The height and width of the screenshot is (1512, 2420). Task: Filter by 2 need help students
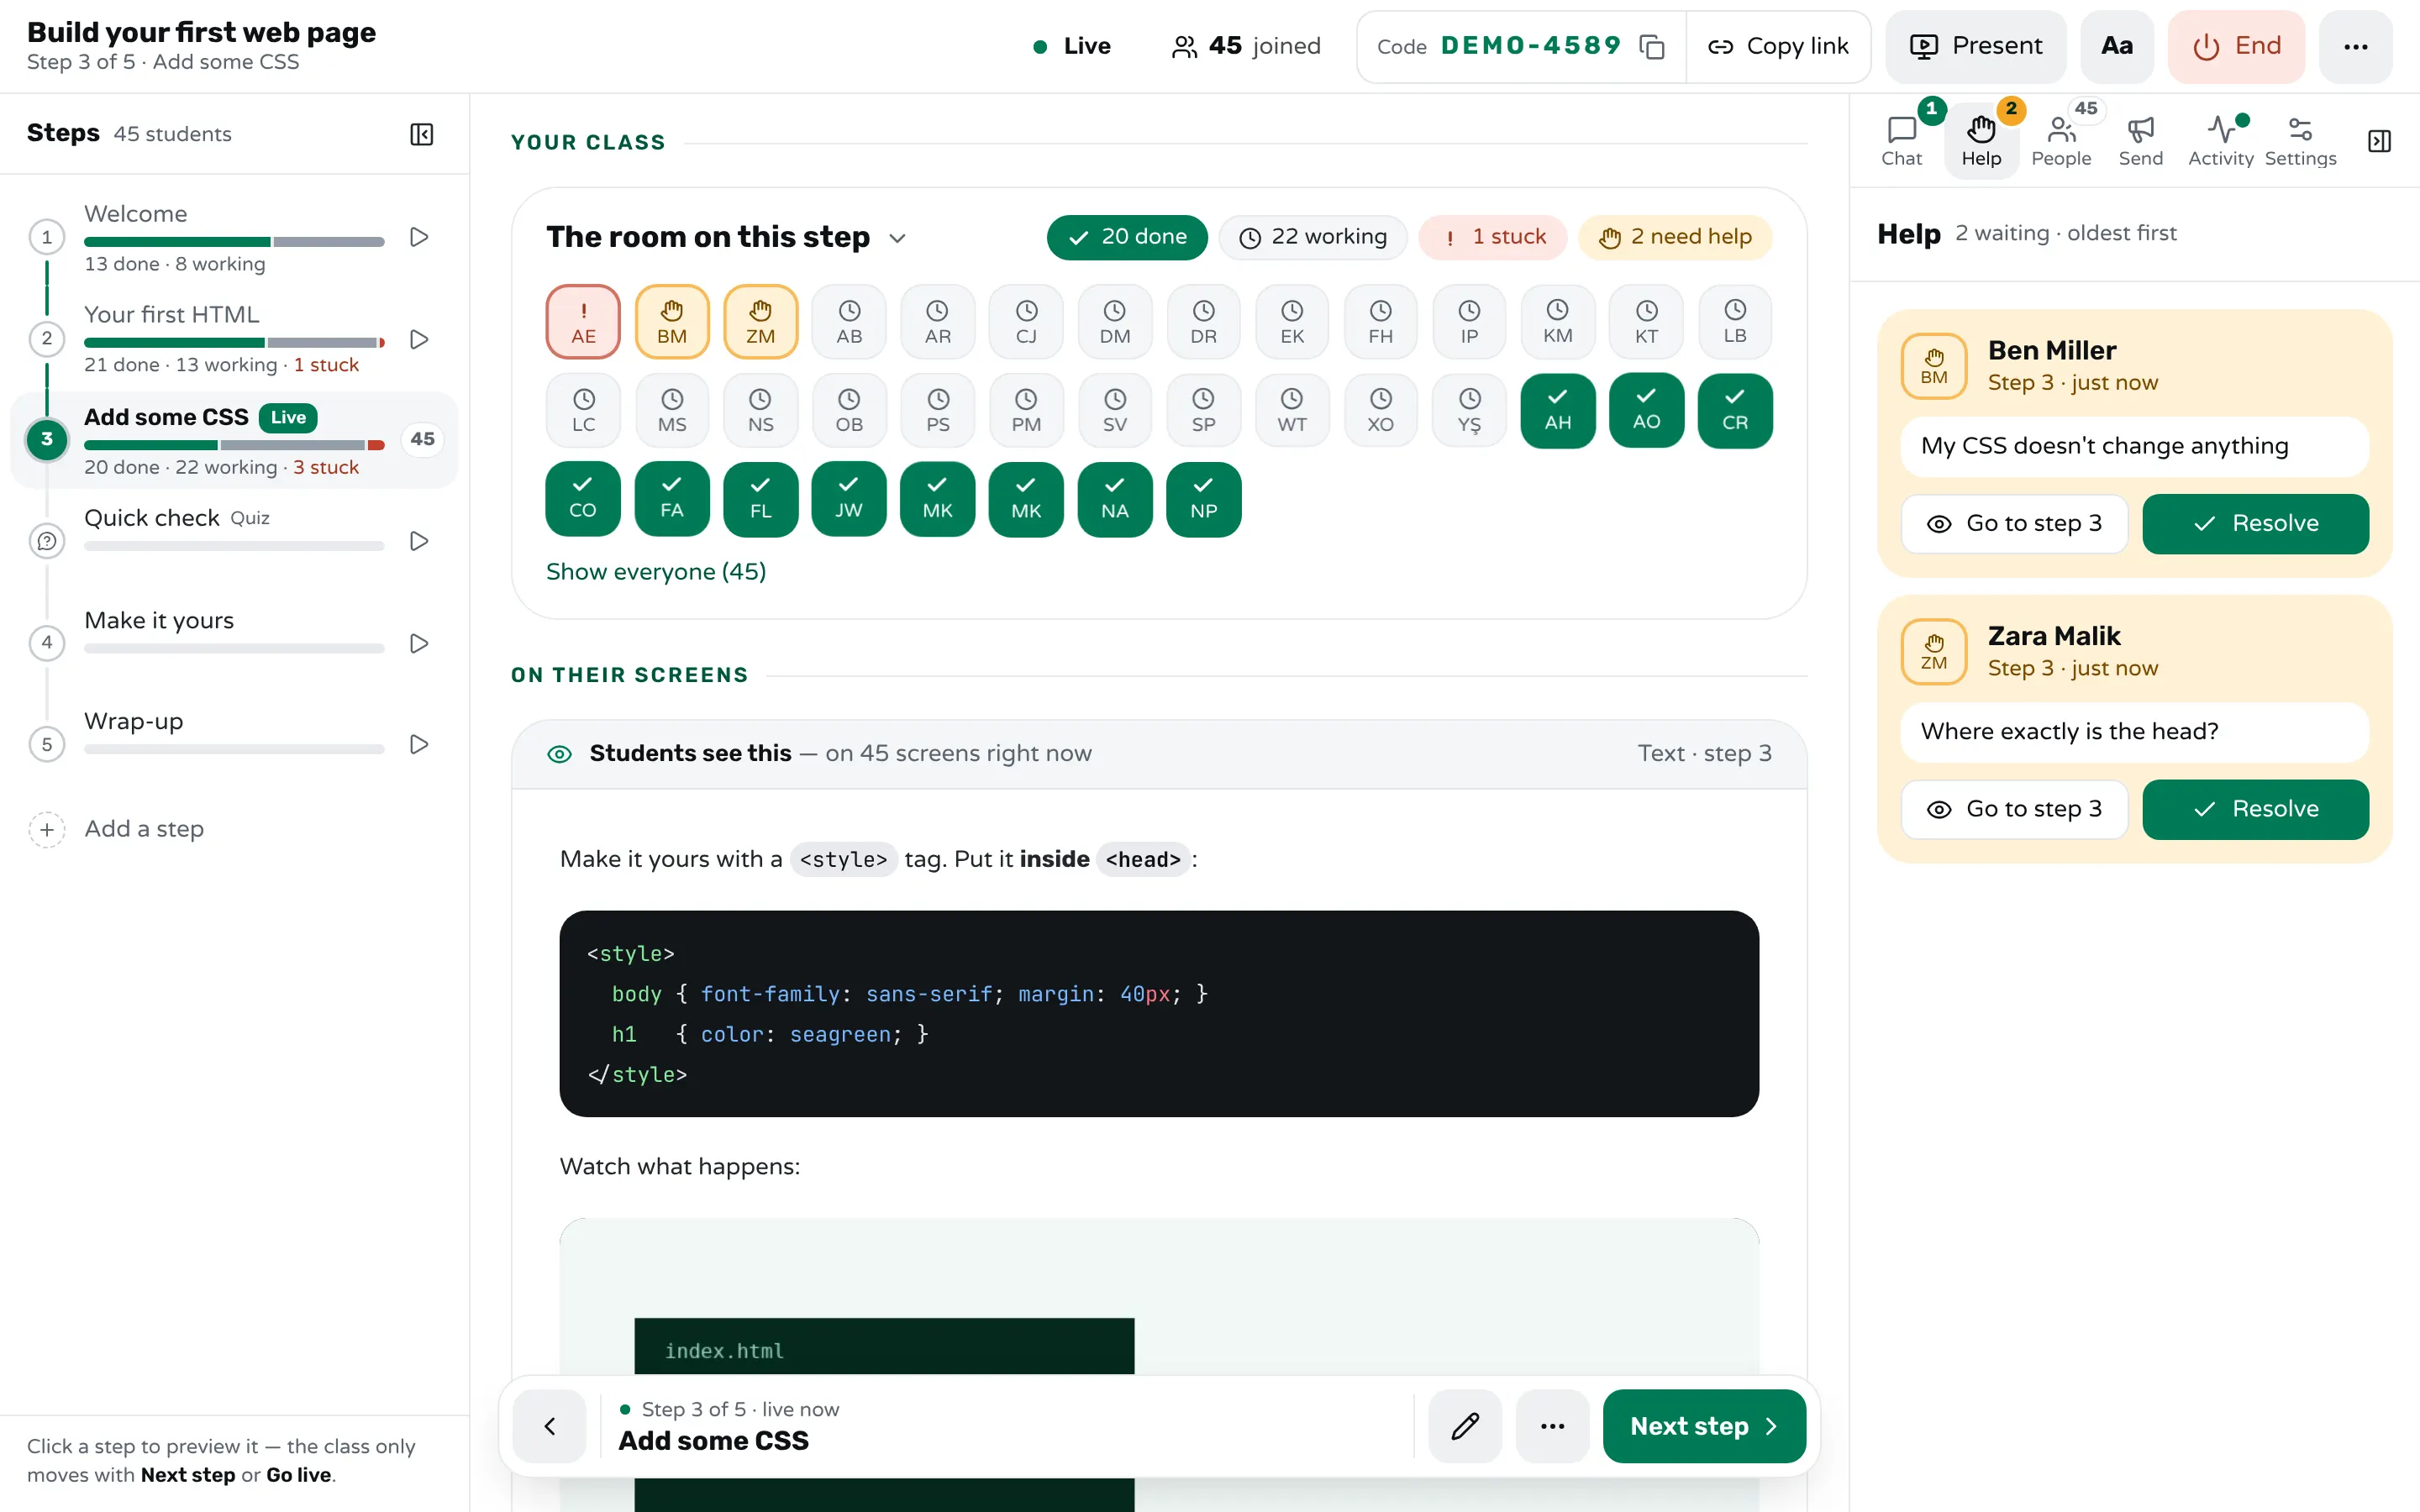coord(1675,237)
